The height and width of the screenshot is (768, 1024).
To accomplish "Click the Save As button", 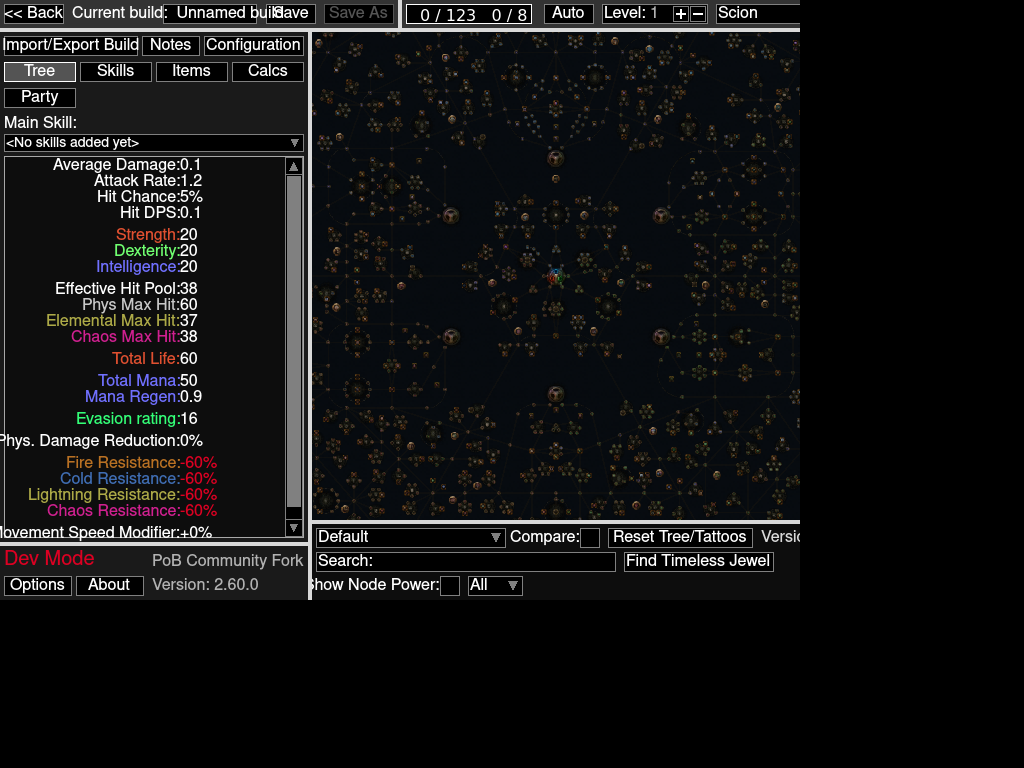I will click(x=359, y=13).
